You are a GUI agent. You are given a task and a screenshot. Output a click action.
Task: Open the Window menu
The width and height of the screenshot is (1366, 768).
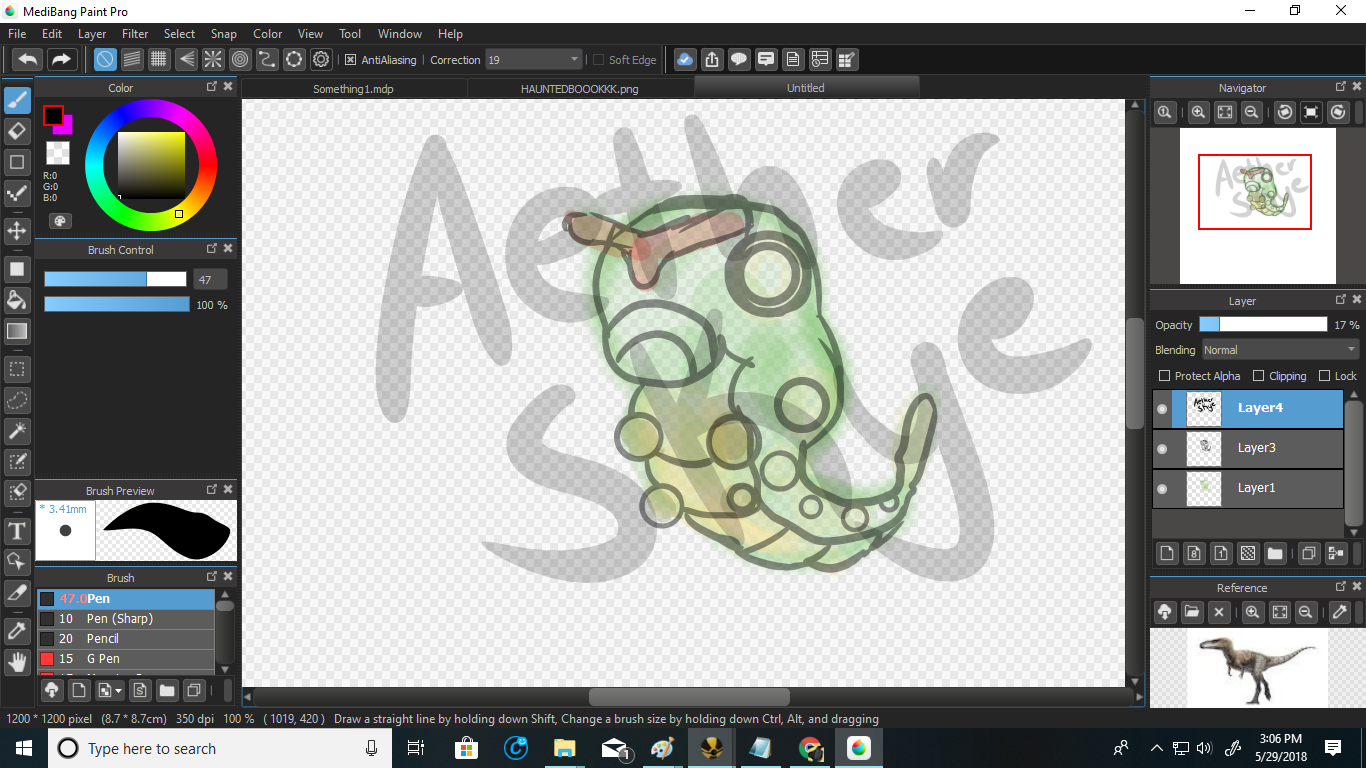pyautogui.click(x=400, y=34)
